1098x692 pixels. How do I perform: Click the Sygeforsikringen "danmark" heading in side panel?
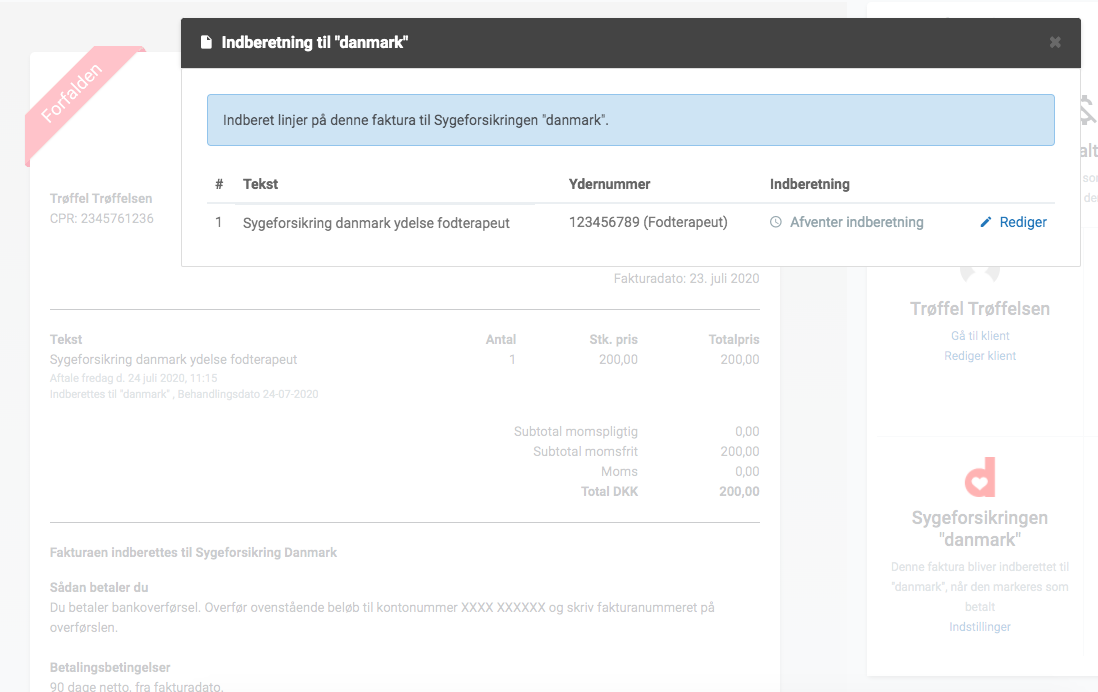pyautogui.click(x=980, y=529)
